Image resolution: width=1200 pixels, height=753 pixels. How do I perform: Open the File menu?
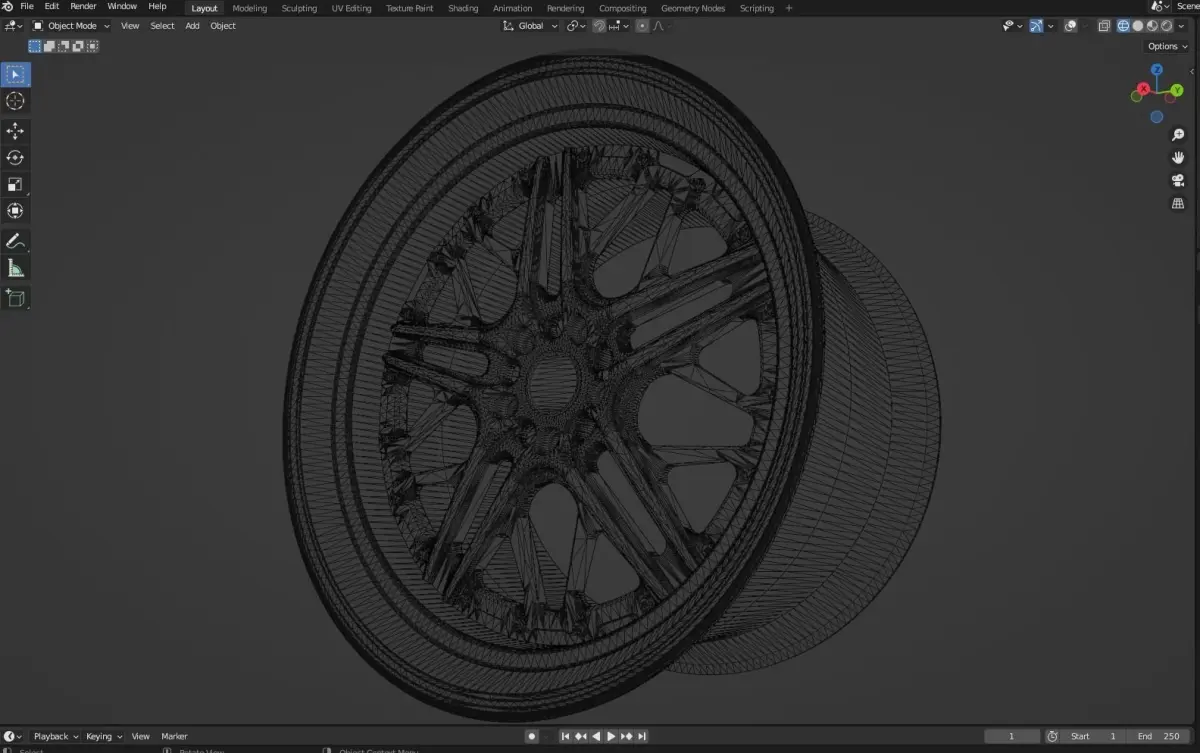coord(27,7)
